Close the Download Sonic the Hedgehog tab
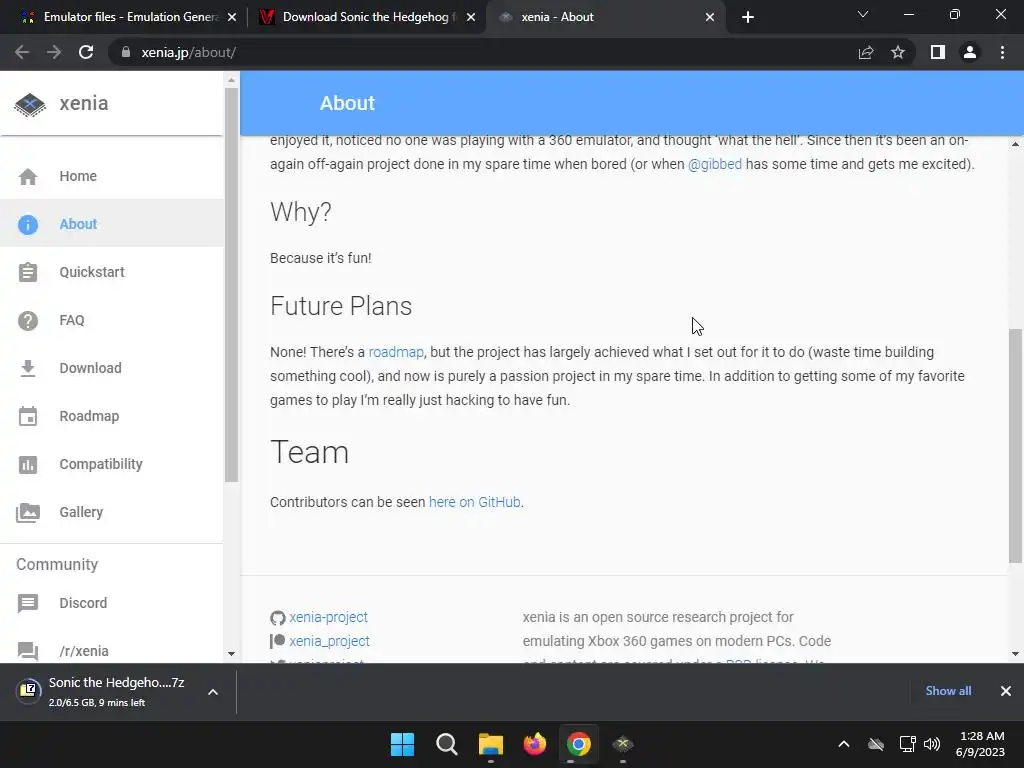The height and width of the screenshot is (768, 1024). tap(471, 17)
